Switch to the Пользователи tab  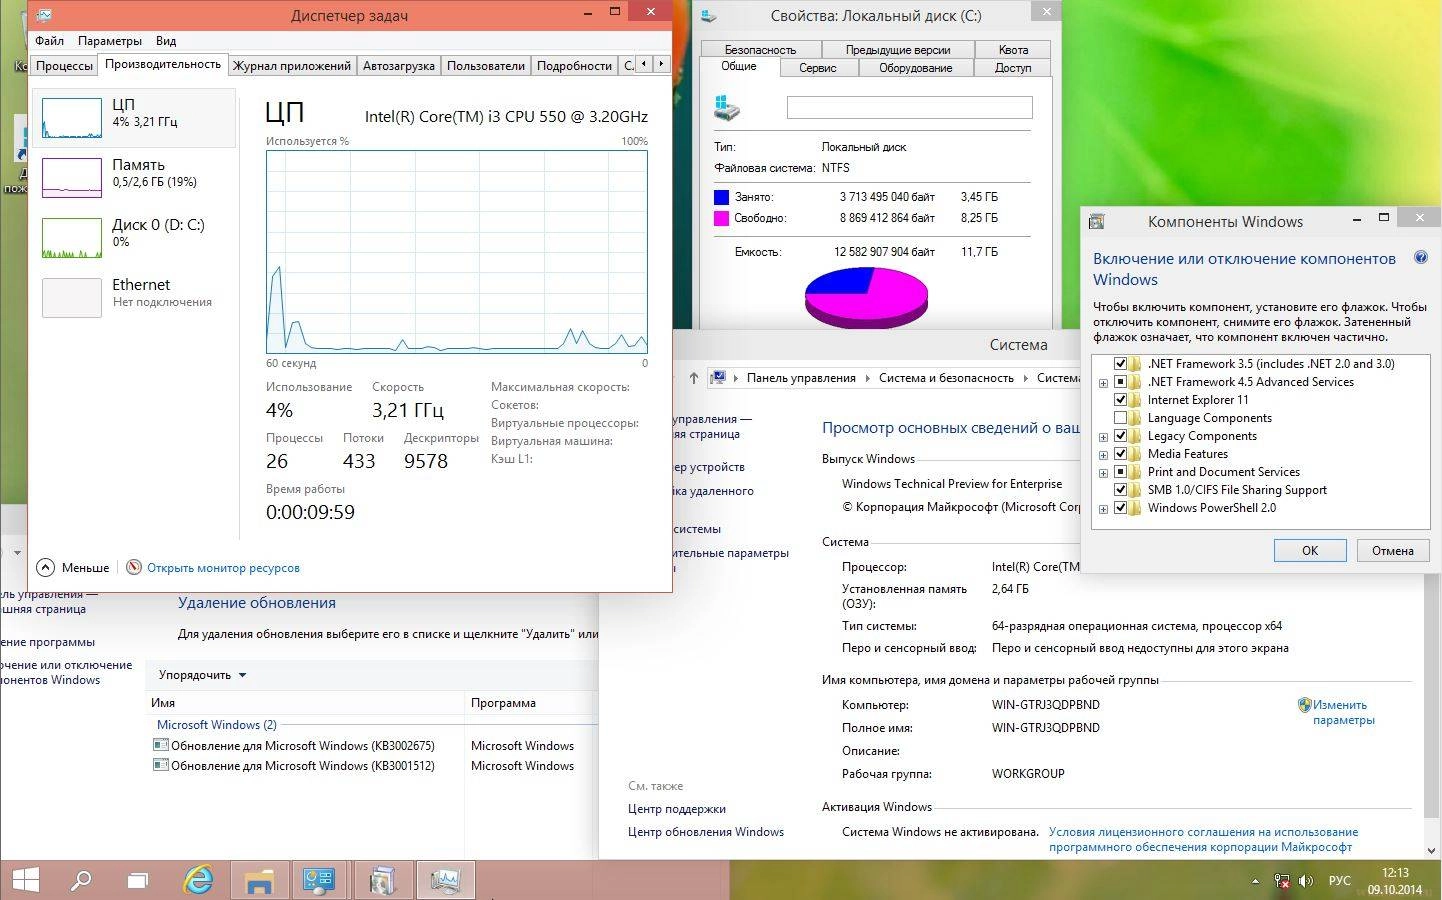486,66
